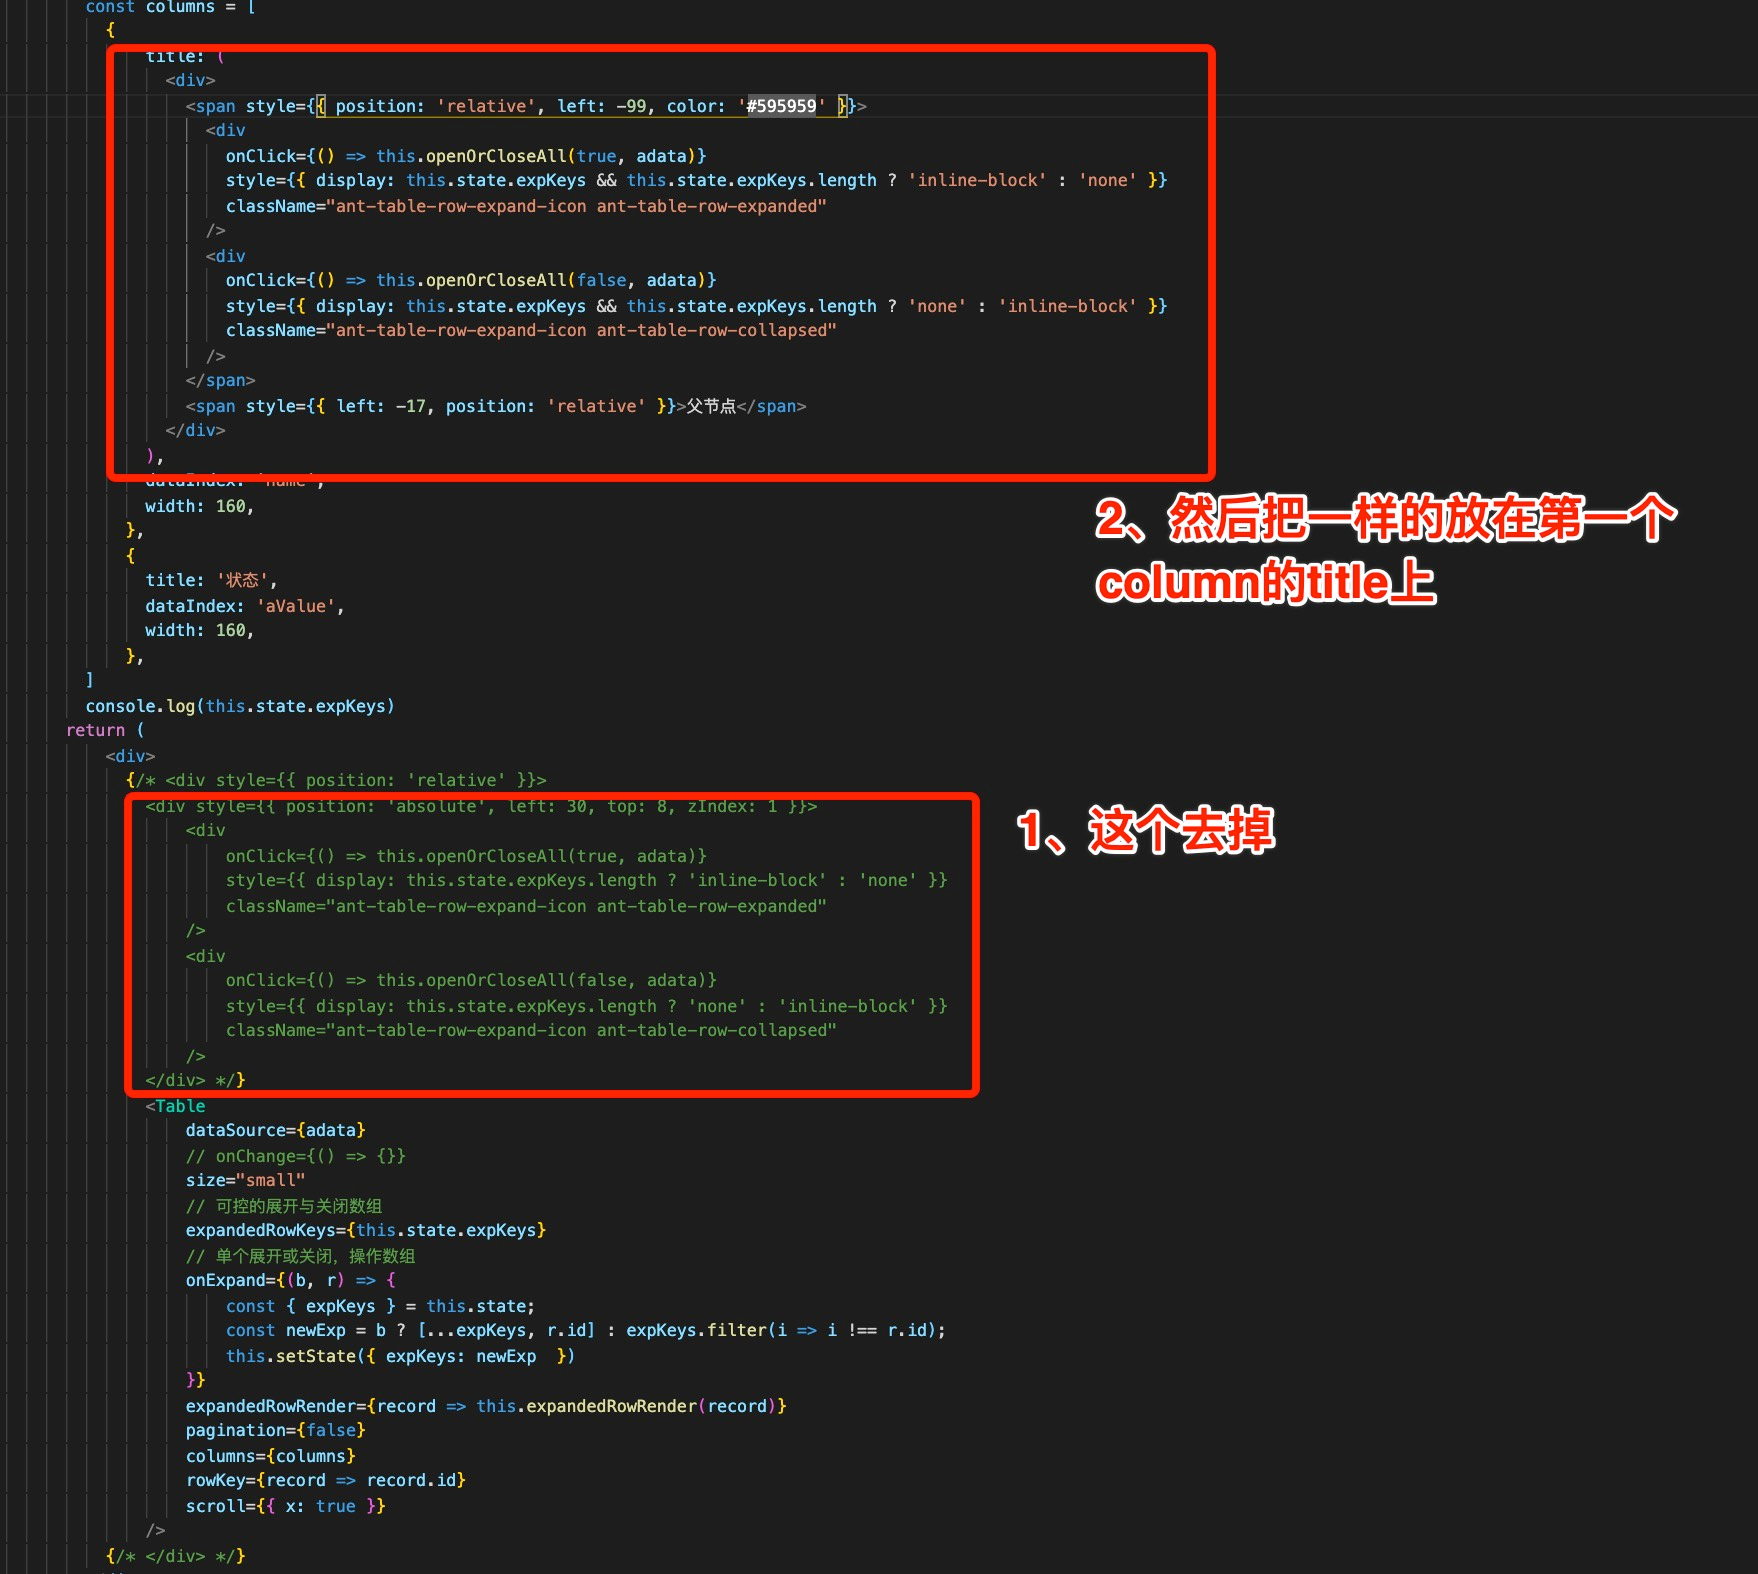Select the width: 160 property under 状态 column

(197, 630)
